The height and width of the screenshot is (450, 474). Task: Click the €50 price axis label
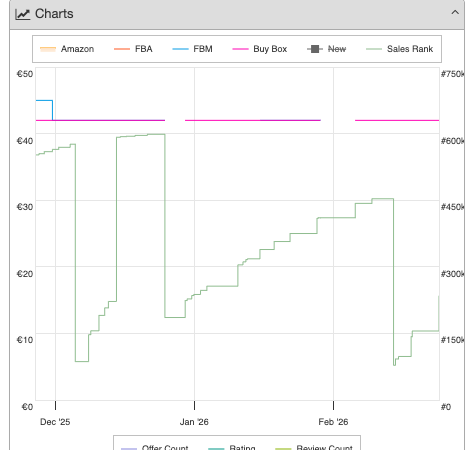pyautogui.click(x=25, y=74)
